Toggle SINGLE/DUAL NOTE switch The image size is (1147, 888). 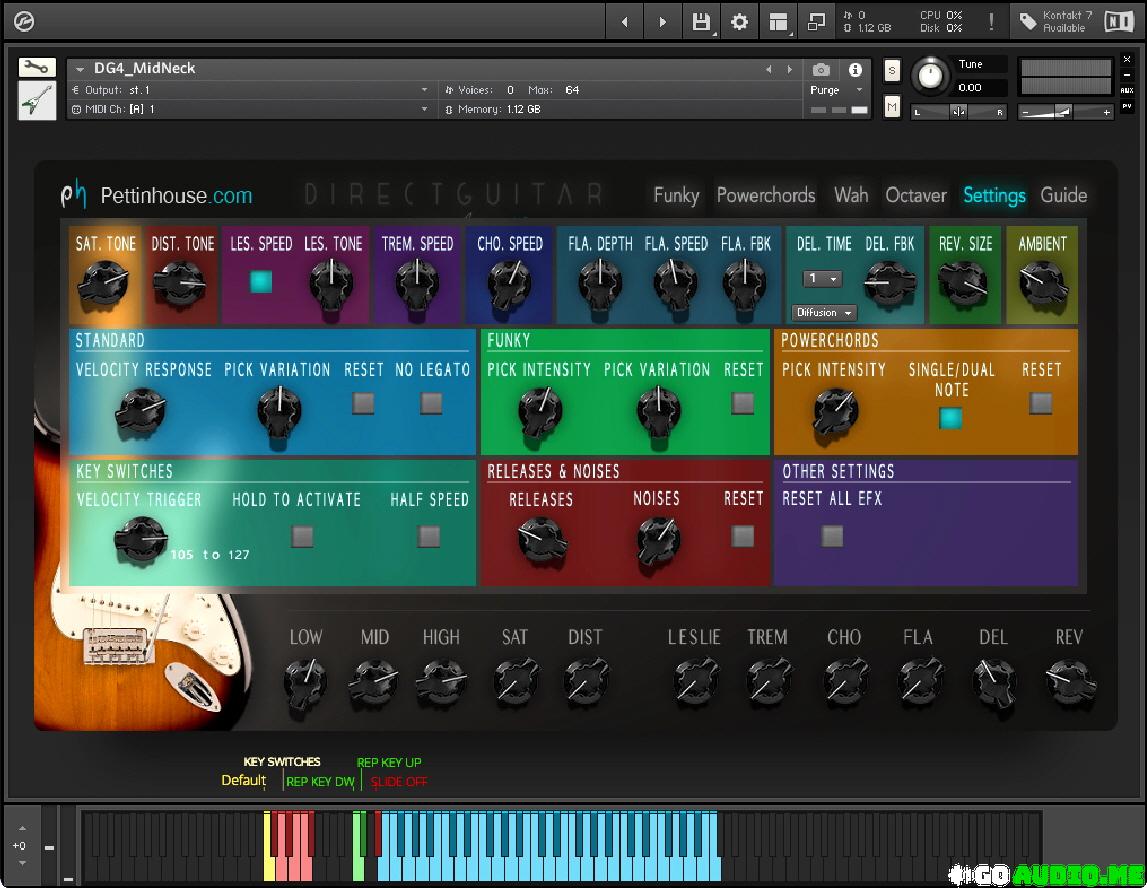point(950,418)
